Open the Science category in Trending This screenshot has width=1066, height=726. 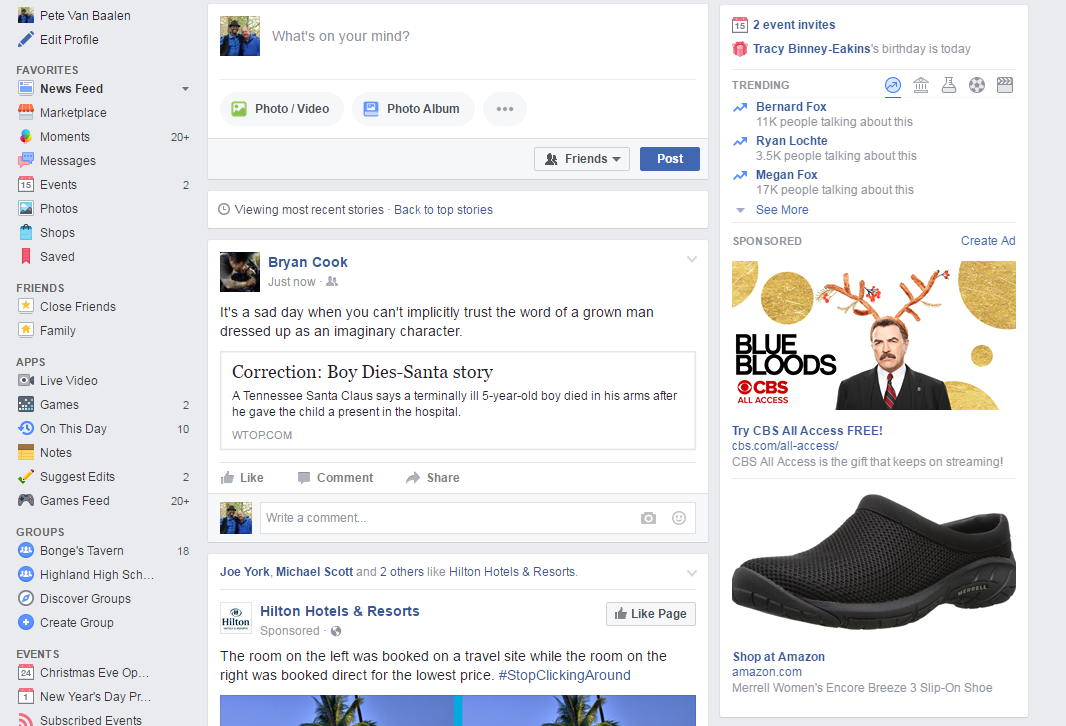[x=948, y=85]
